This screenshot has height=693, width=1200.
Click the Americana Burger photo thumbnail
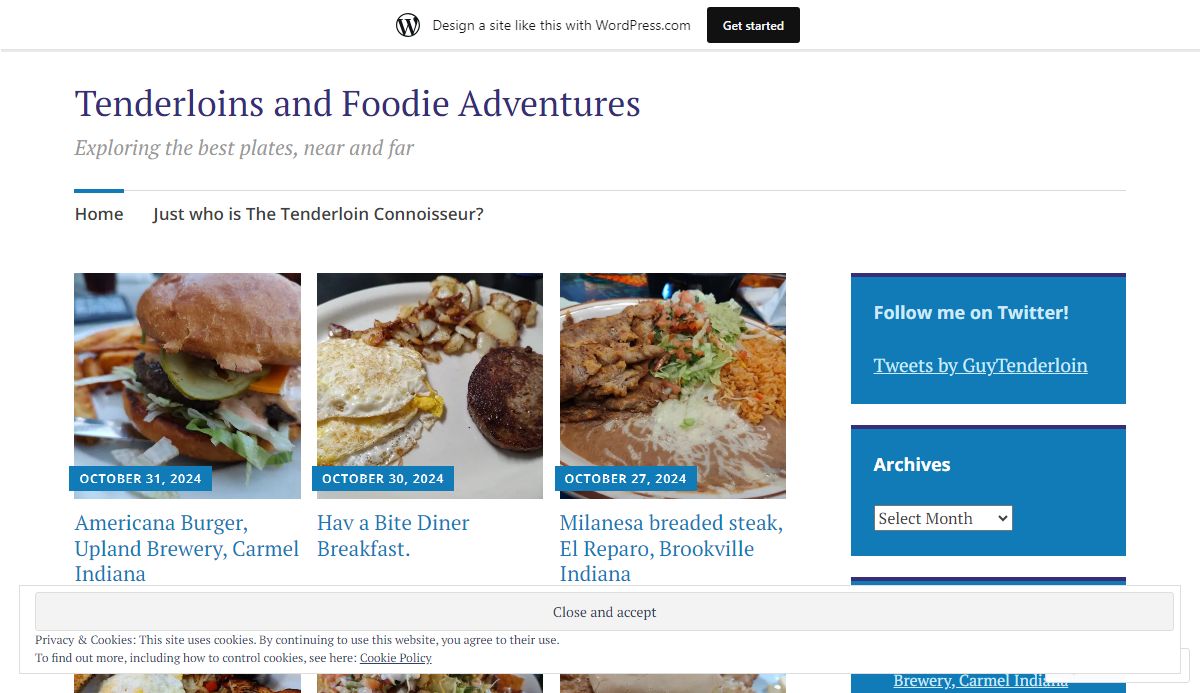click(x=187, y=370)
